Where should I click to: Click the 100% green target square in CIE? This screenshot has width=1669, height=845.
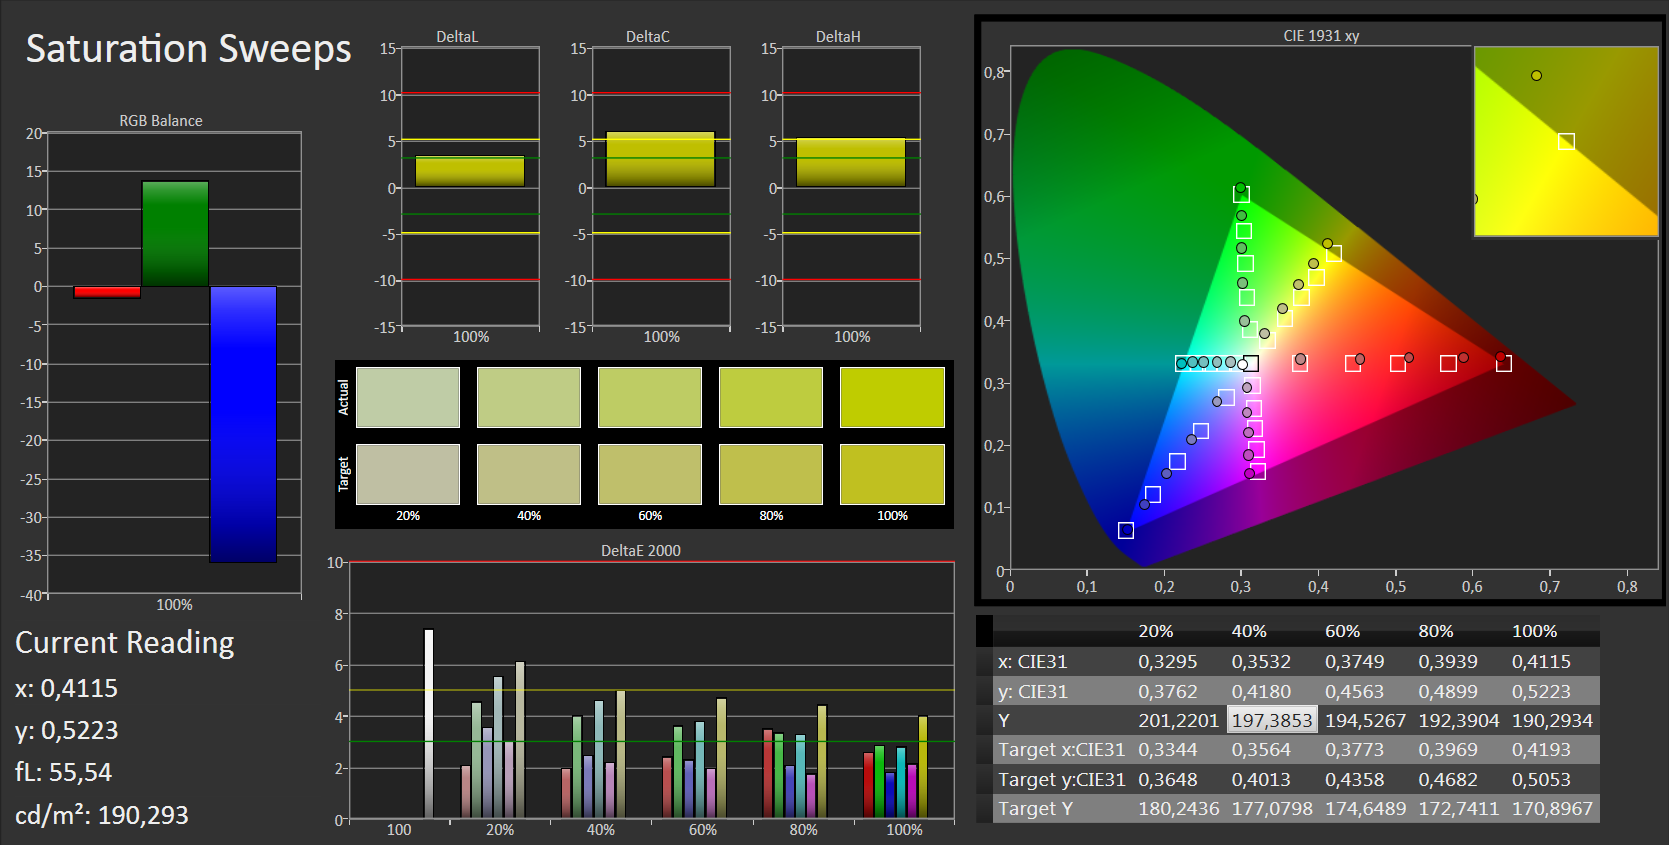tap(1241, 194)
